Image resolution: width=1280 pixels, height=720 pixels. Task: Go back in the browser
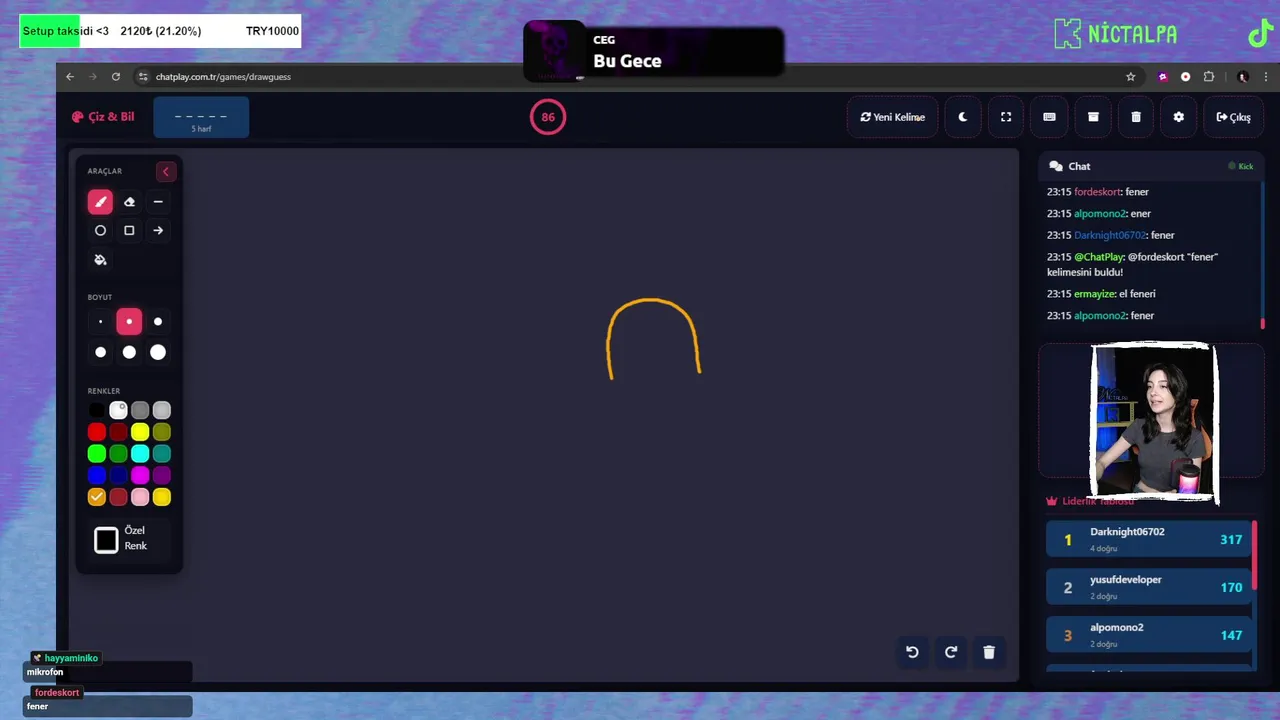click(x=70, y=77)
